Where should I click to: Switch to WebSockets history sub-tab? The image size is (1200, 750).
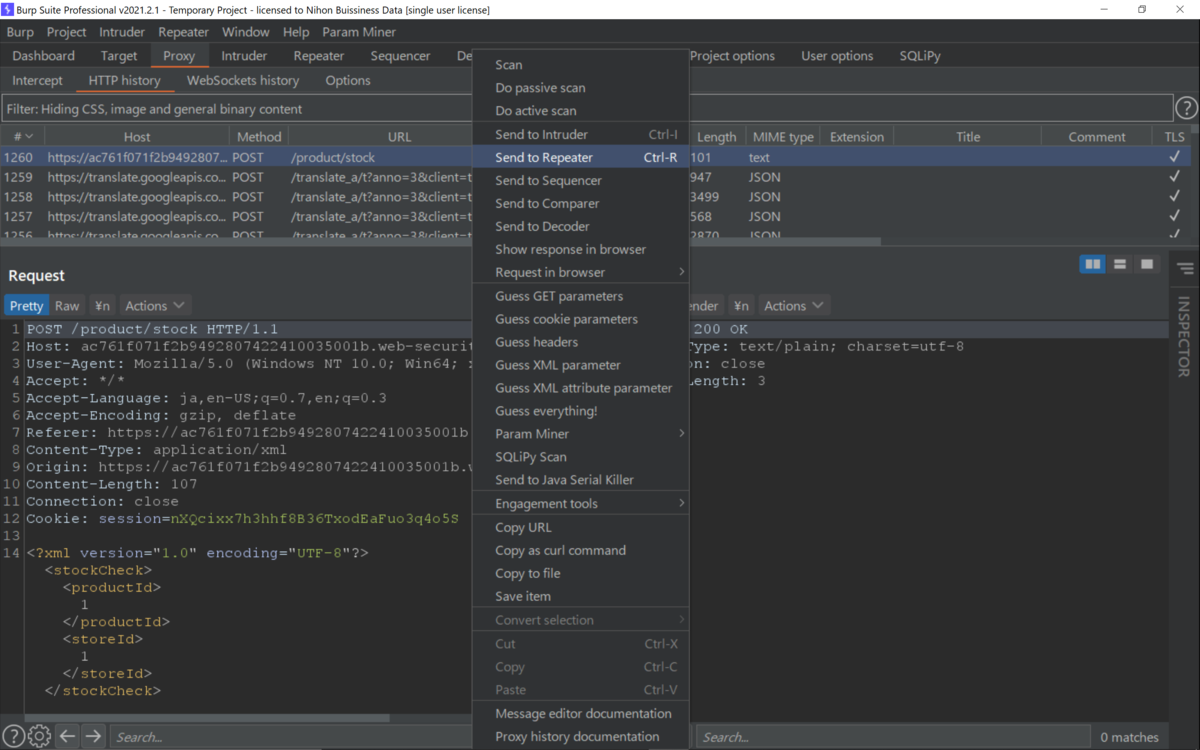click(243, 80)
